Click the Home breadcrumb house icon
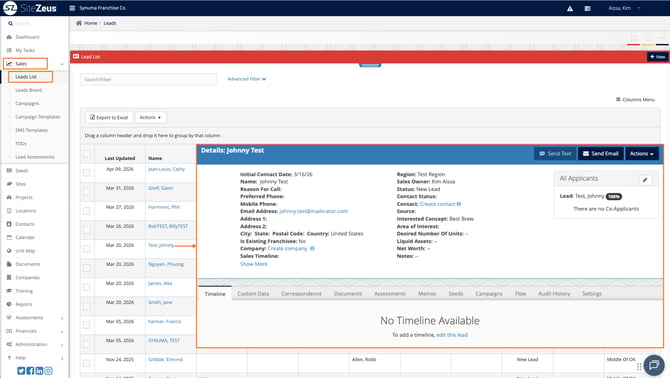The image size is (670, 378). coord(79,23)
